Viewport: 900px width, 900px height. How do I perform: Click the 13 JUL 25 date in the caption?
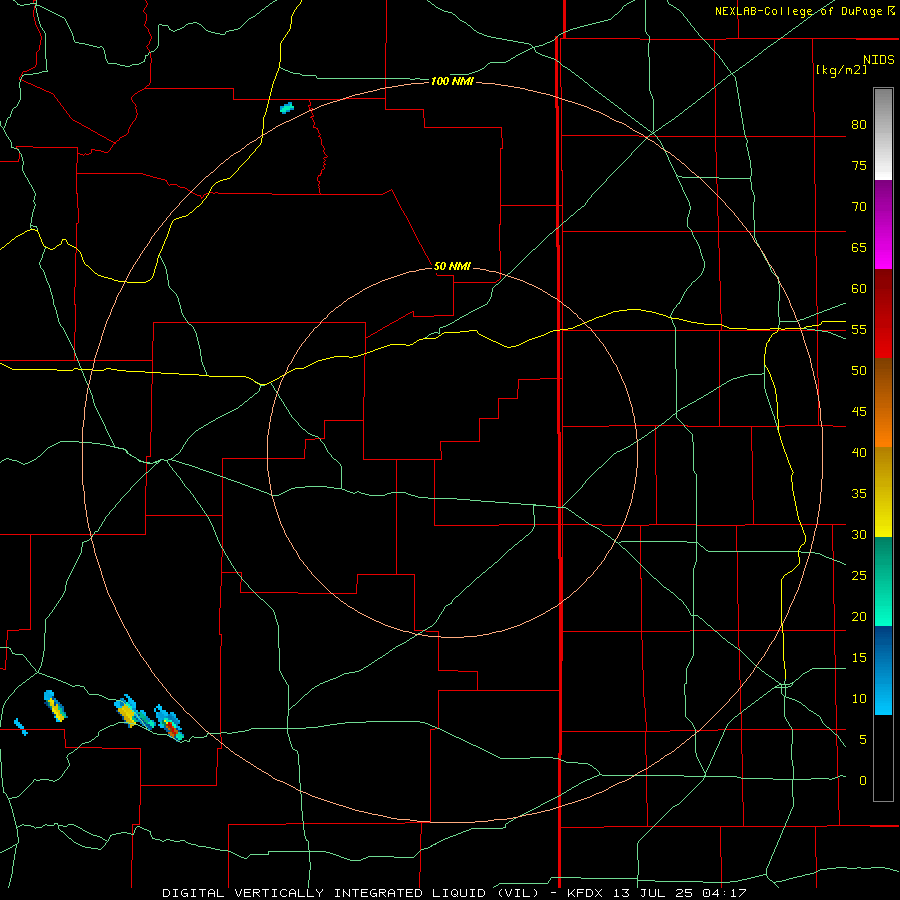653,893
